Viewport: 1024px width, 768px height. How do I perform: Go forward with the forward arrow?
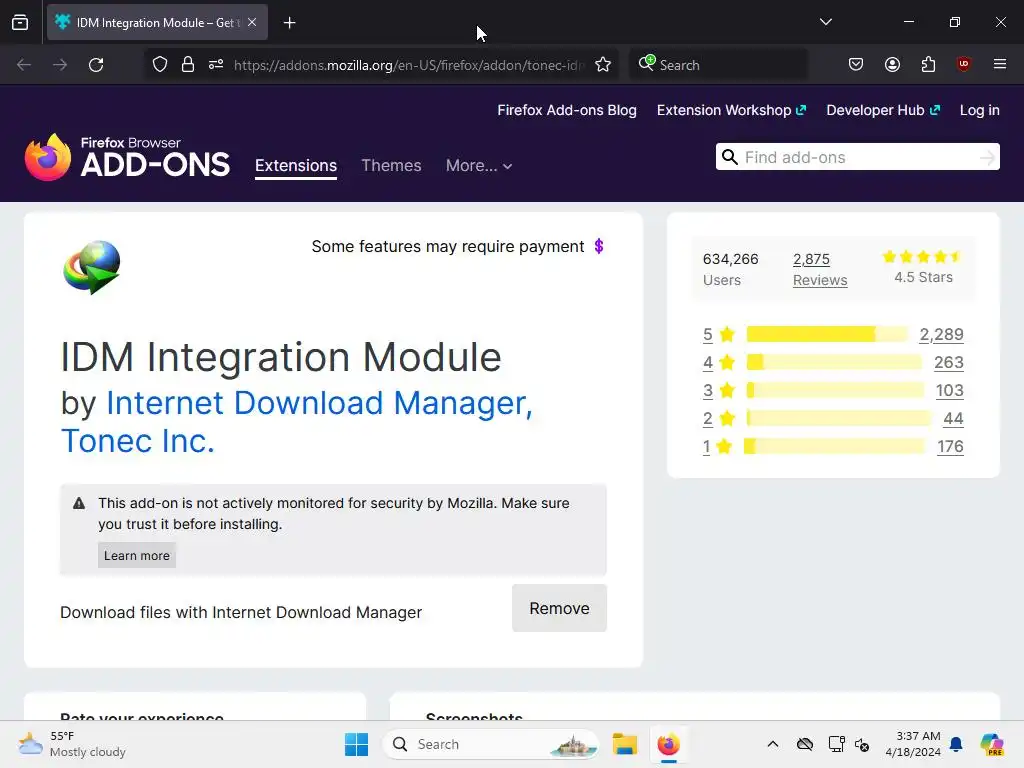[60, 65]
